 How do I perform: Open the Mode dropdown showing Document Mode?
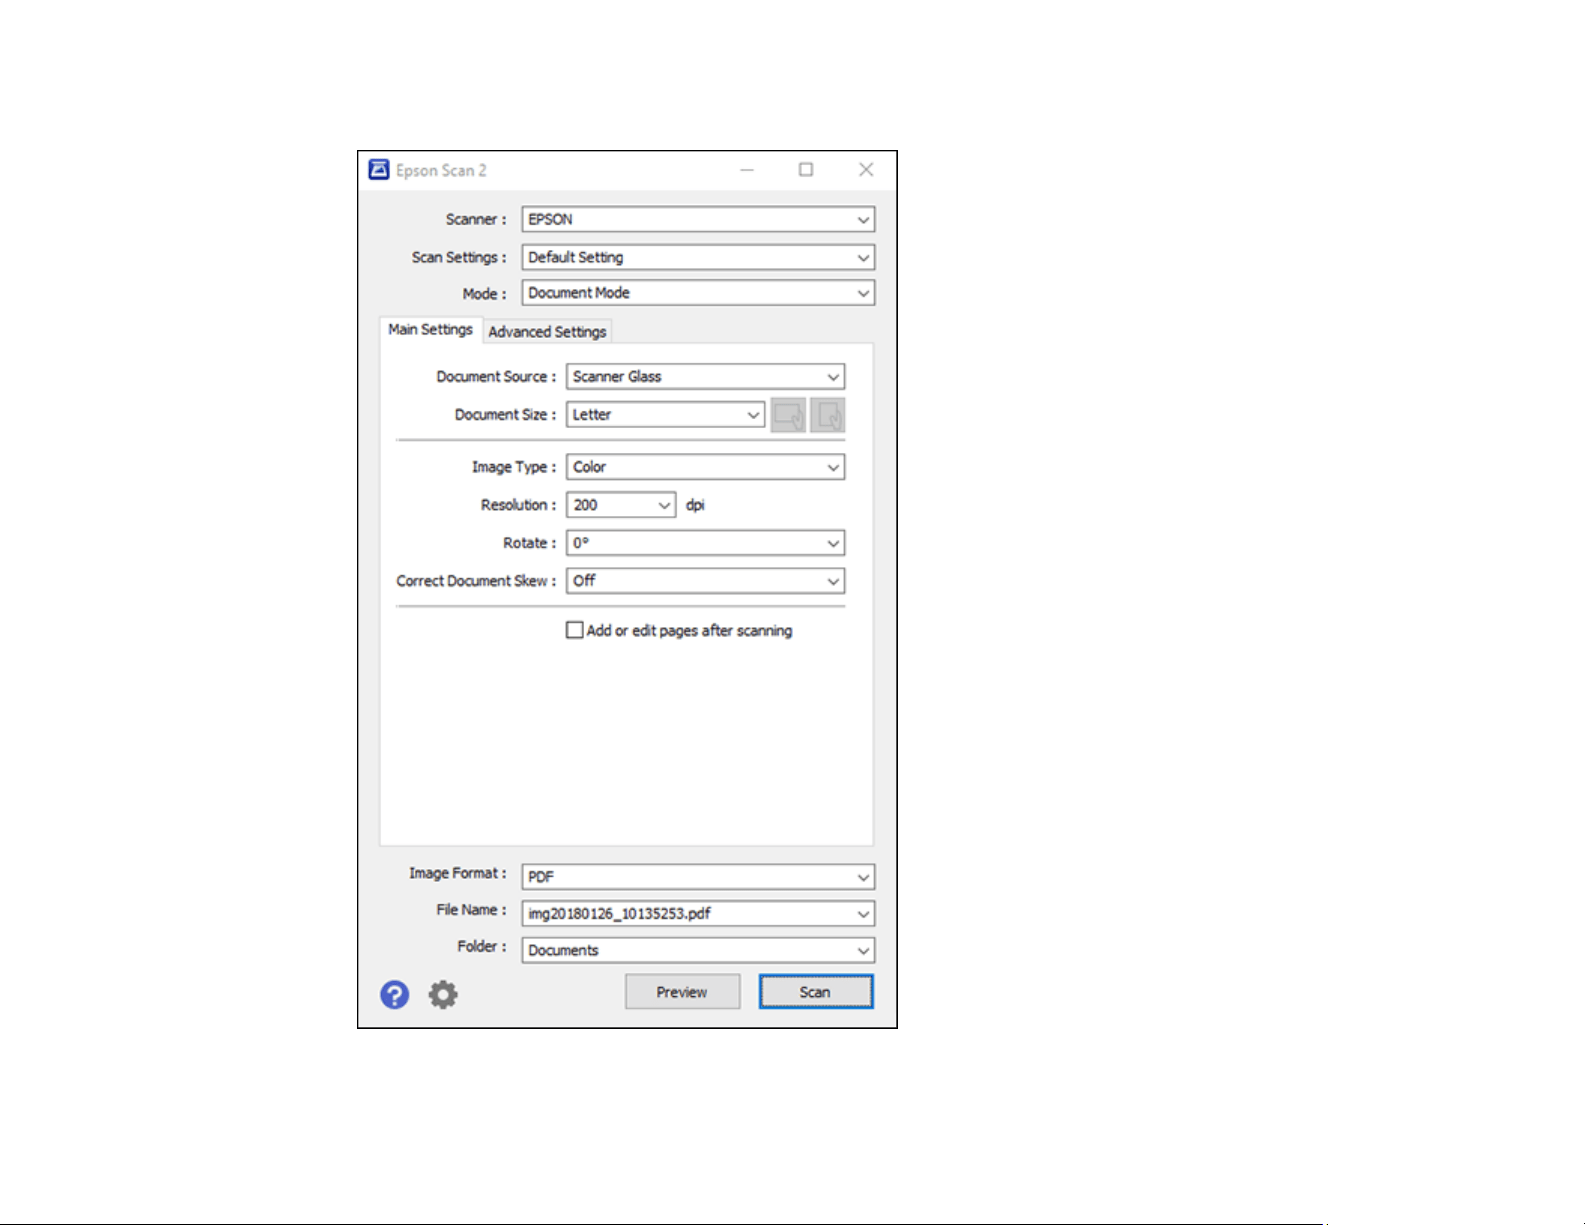coord(698,293)
